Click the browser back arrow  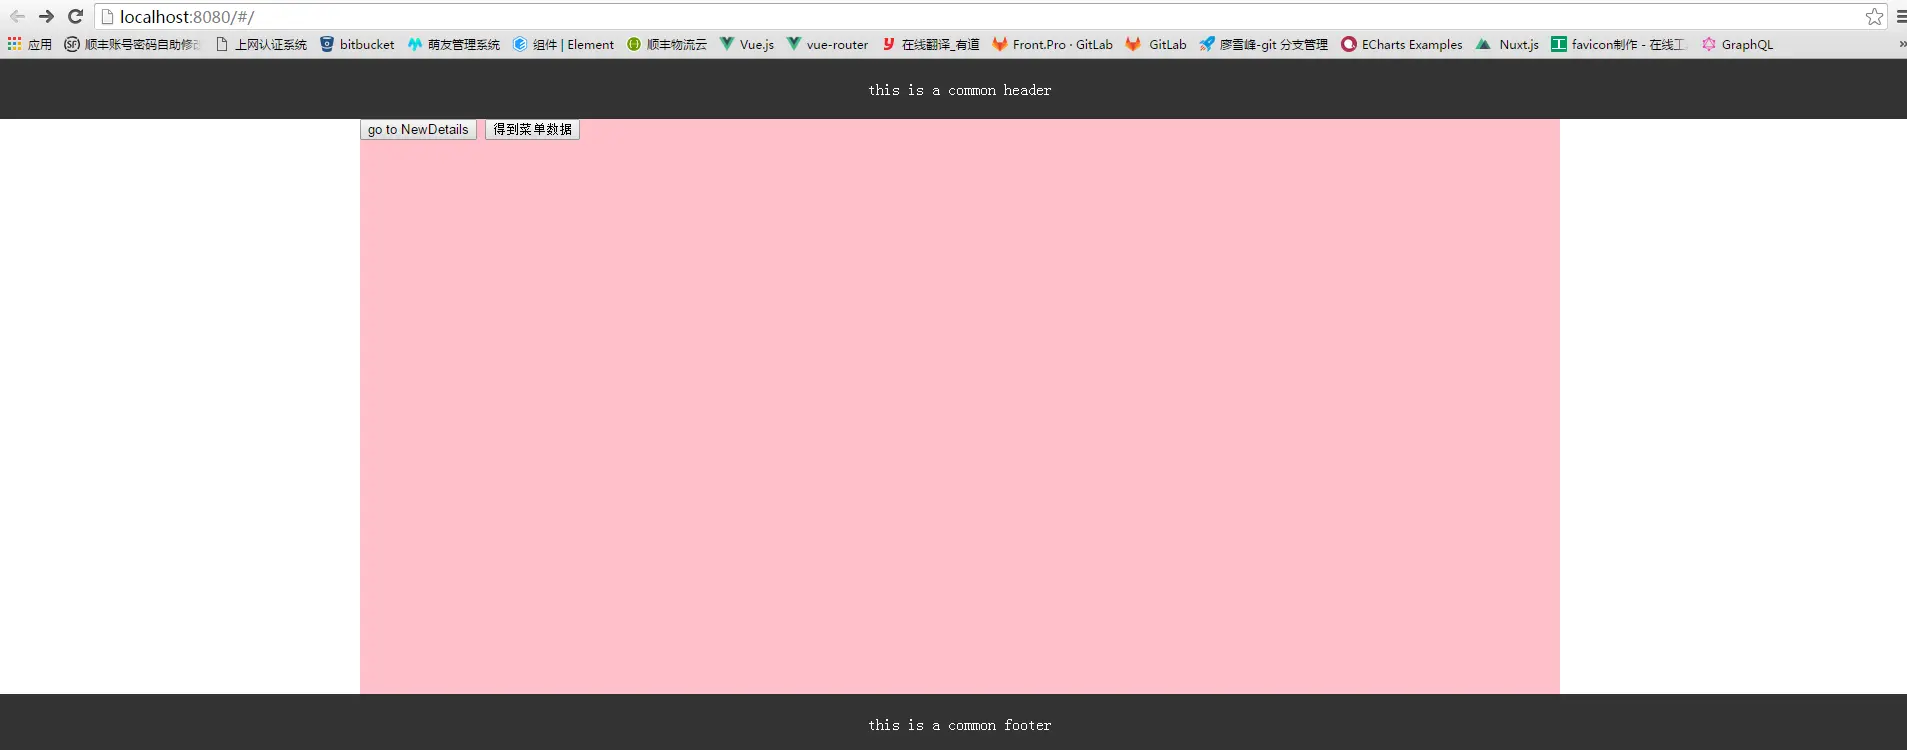(17, 17)
